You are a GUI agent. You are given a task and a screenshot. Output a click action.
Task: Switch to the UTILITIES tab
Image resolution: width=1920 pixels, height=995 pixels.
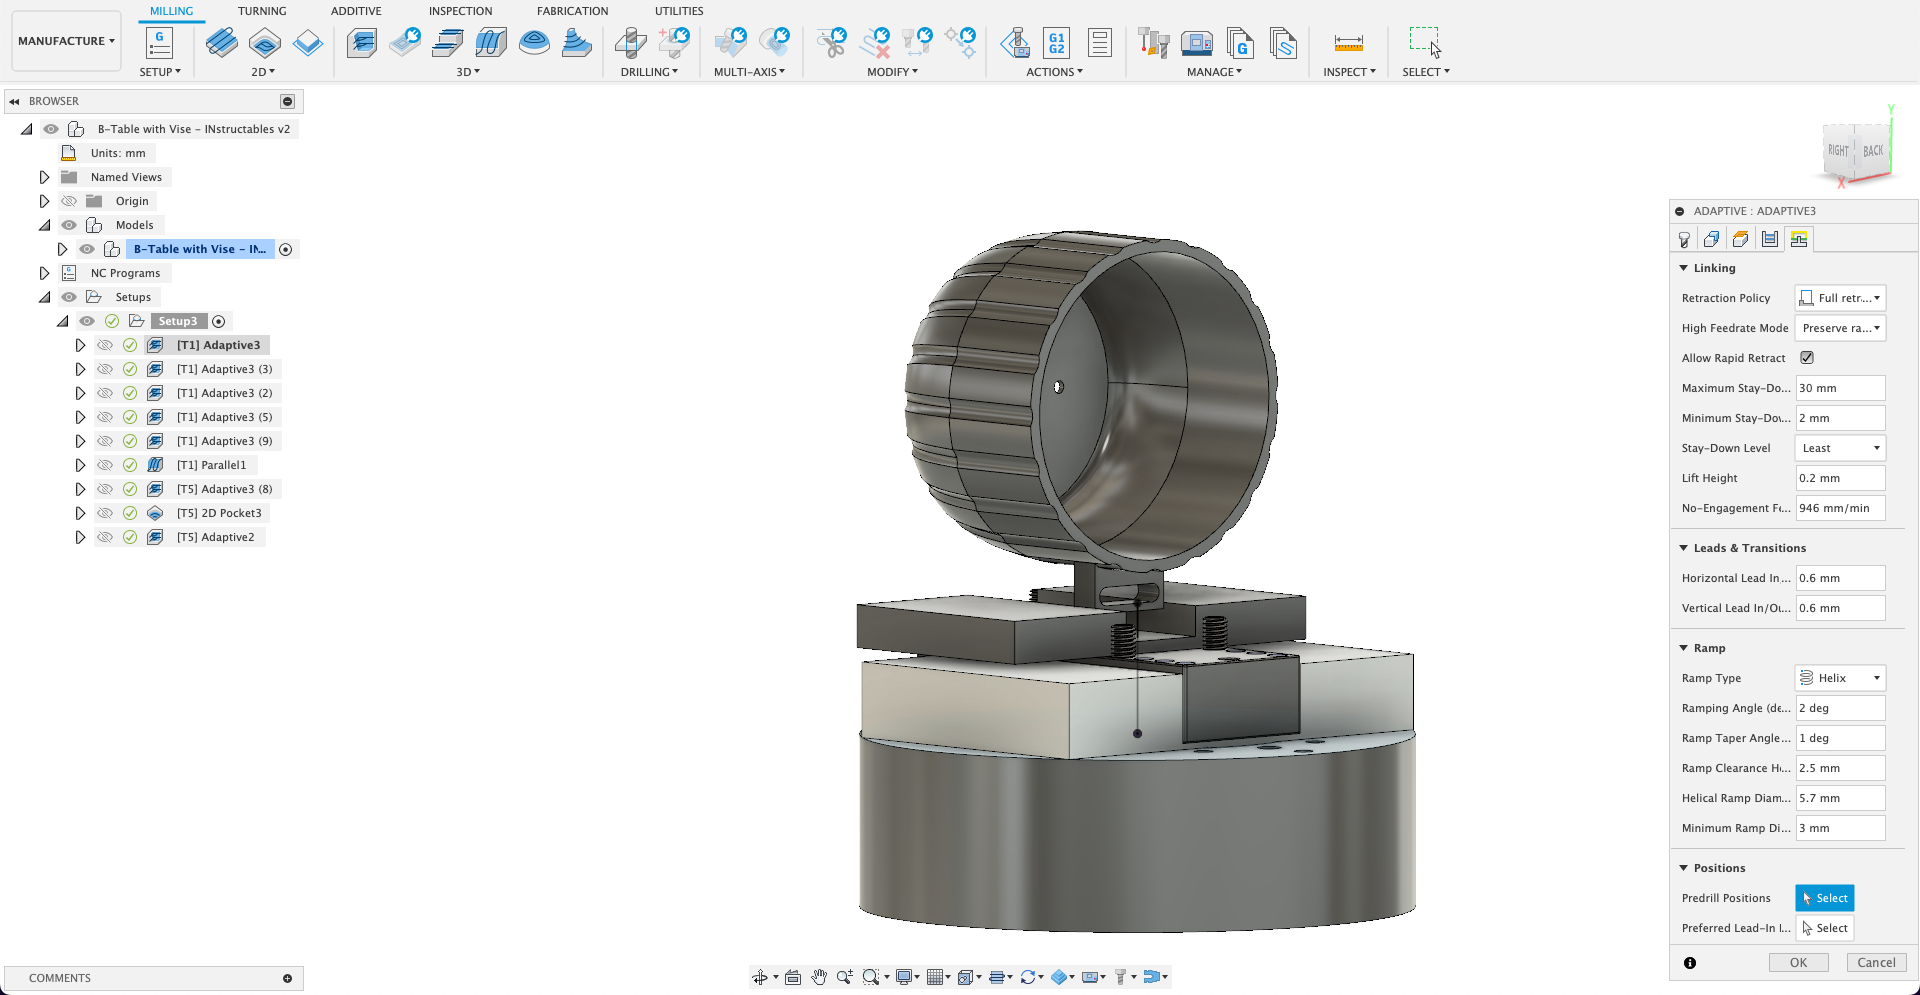(679, 11)
